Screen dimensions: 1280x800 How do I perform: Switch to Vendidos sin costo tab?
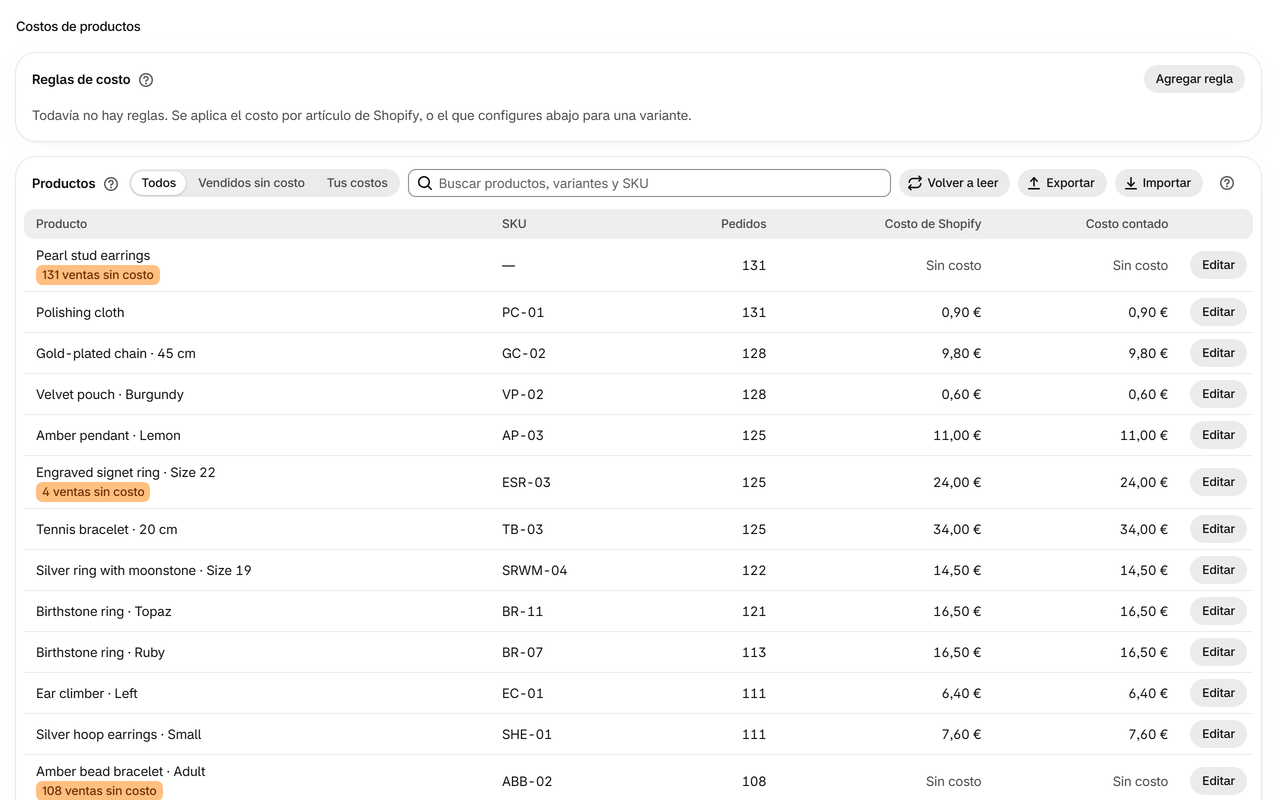[251, 183]
